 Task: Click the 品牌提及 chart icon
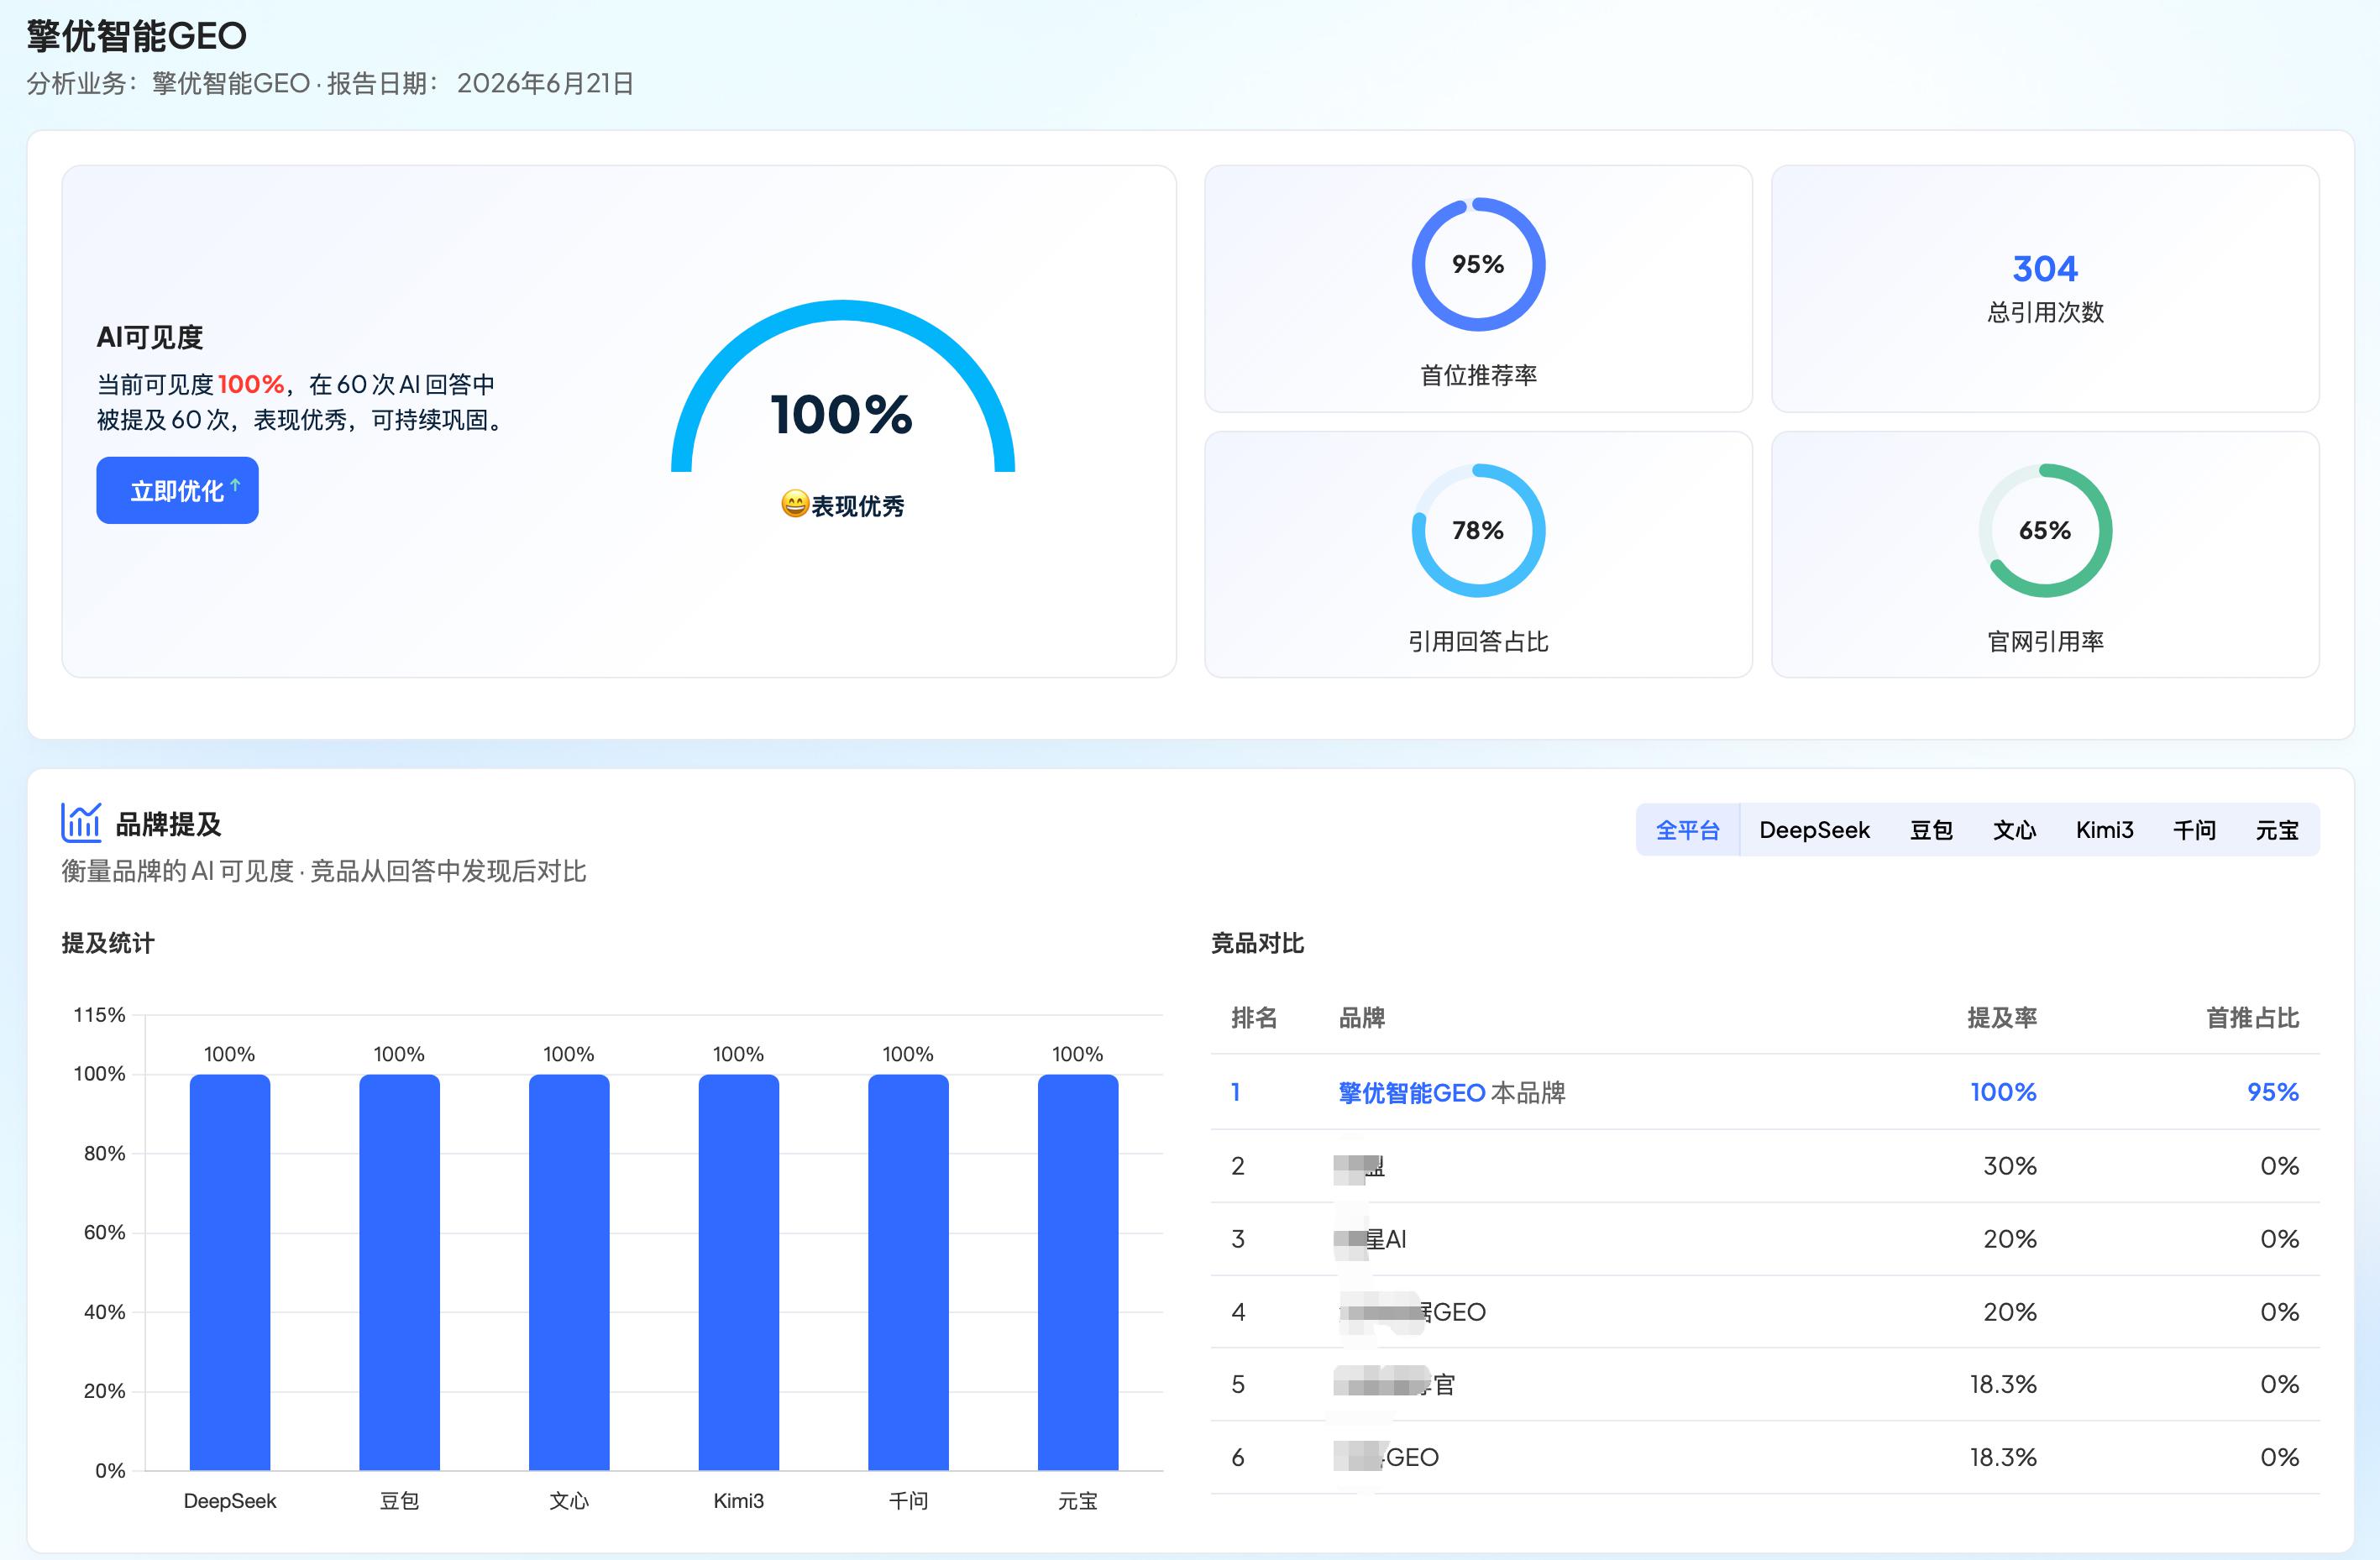point(81,823)
